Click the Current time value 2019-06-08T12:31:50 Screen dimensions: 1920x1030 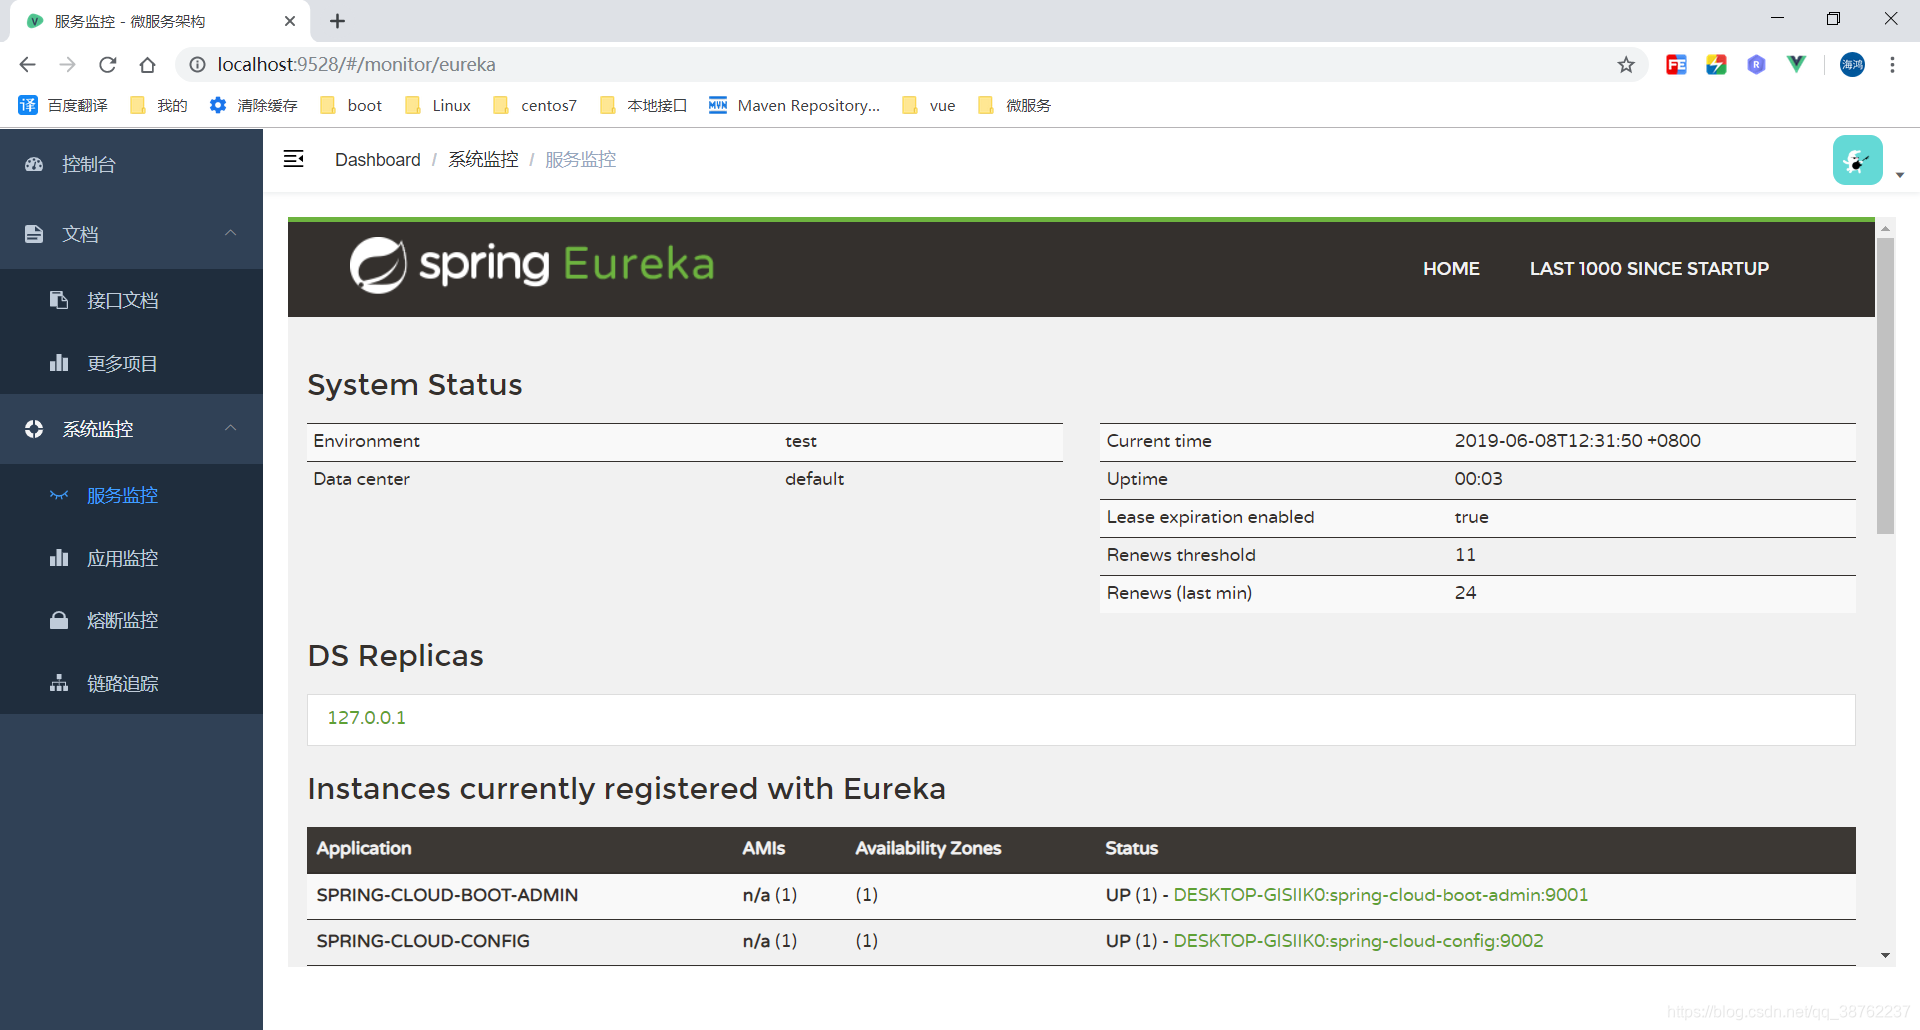pyautogui.click(x=1577, y=441)
